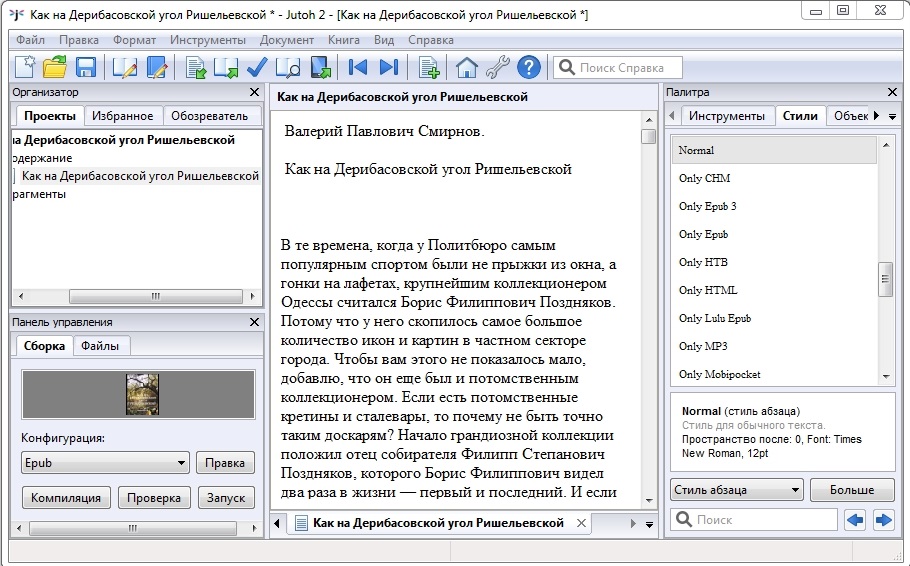
Task: Click the book cover thumbnail
Action: click(142, 394)
